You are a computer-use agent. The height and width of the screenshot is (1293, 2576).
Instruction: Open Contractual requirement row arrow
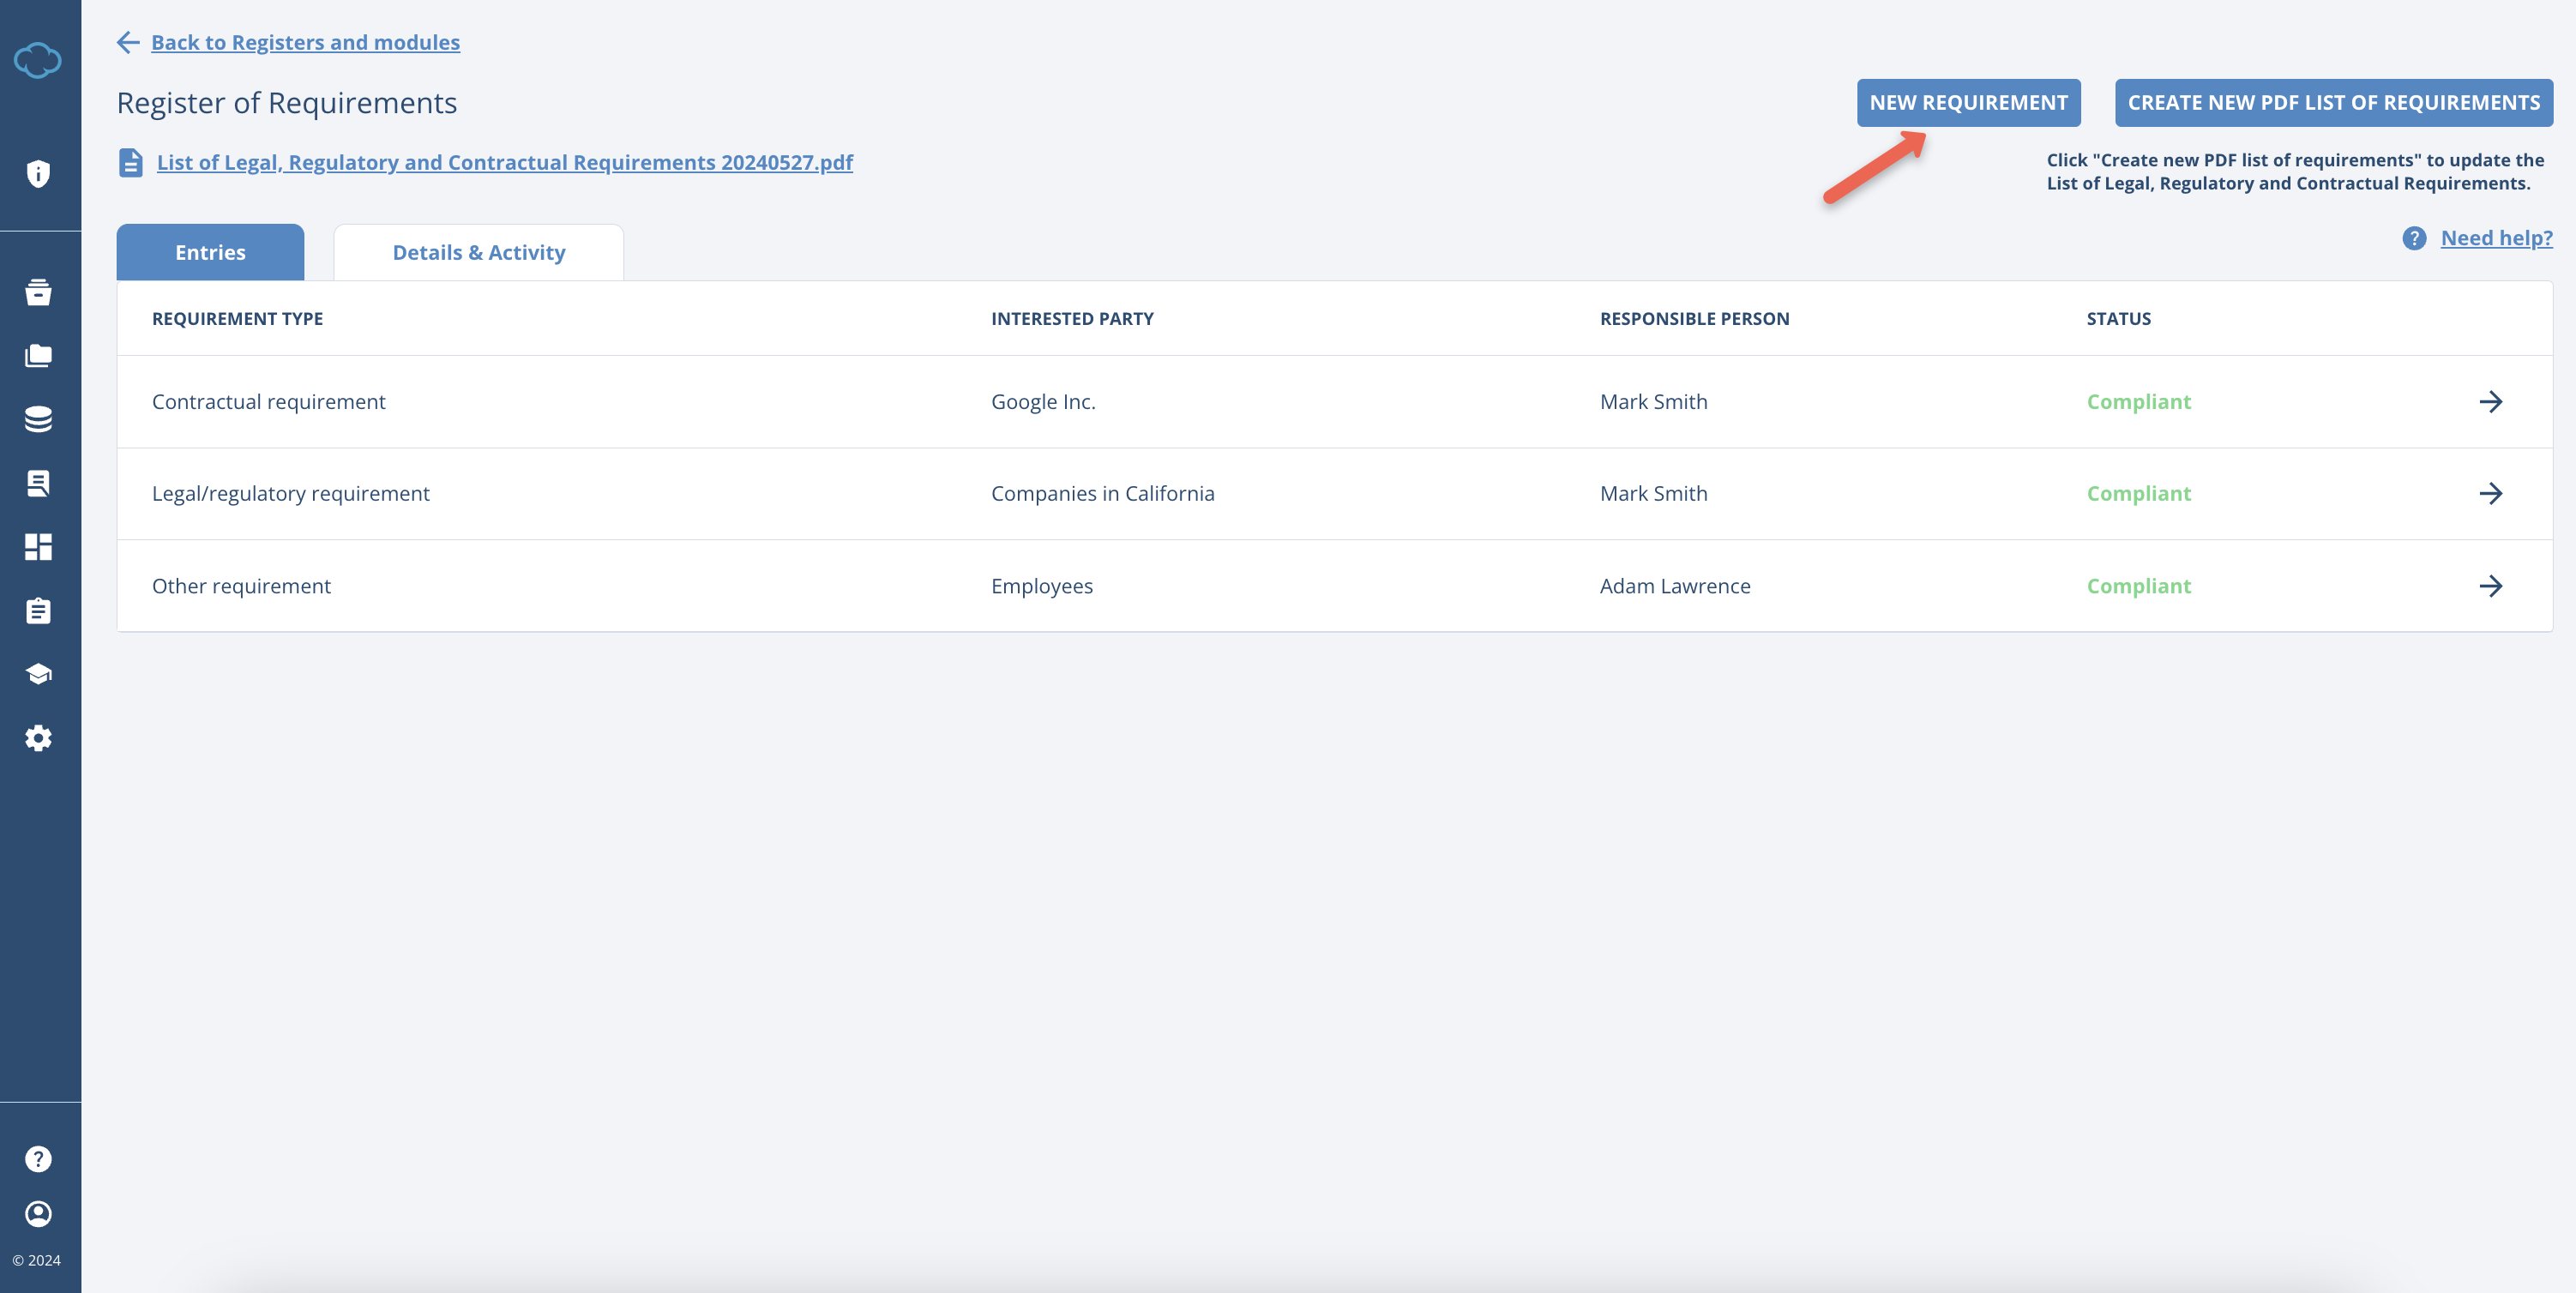click(2490, 402)
